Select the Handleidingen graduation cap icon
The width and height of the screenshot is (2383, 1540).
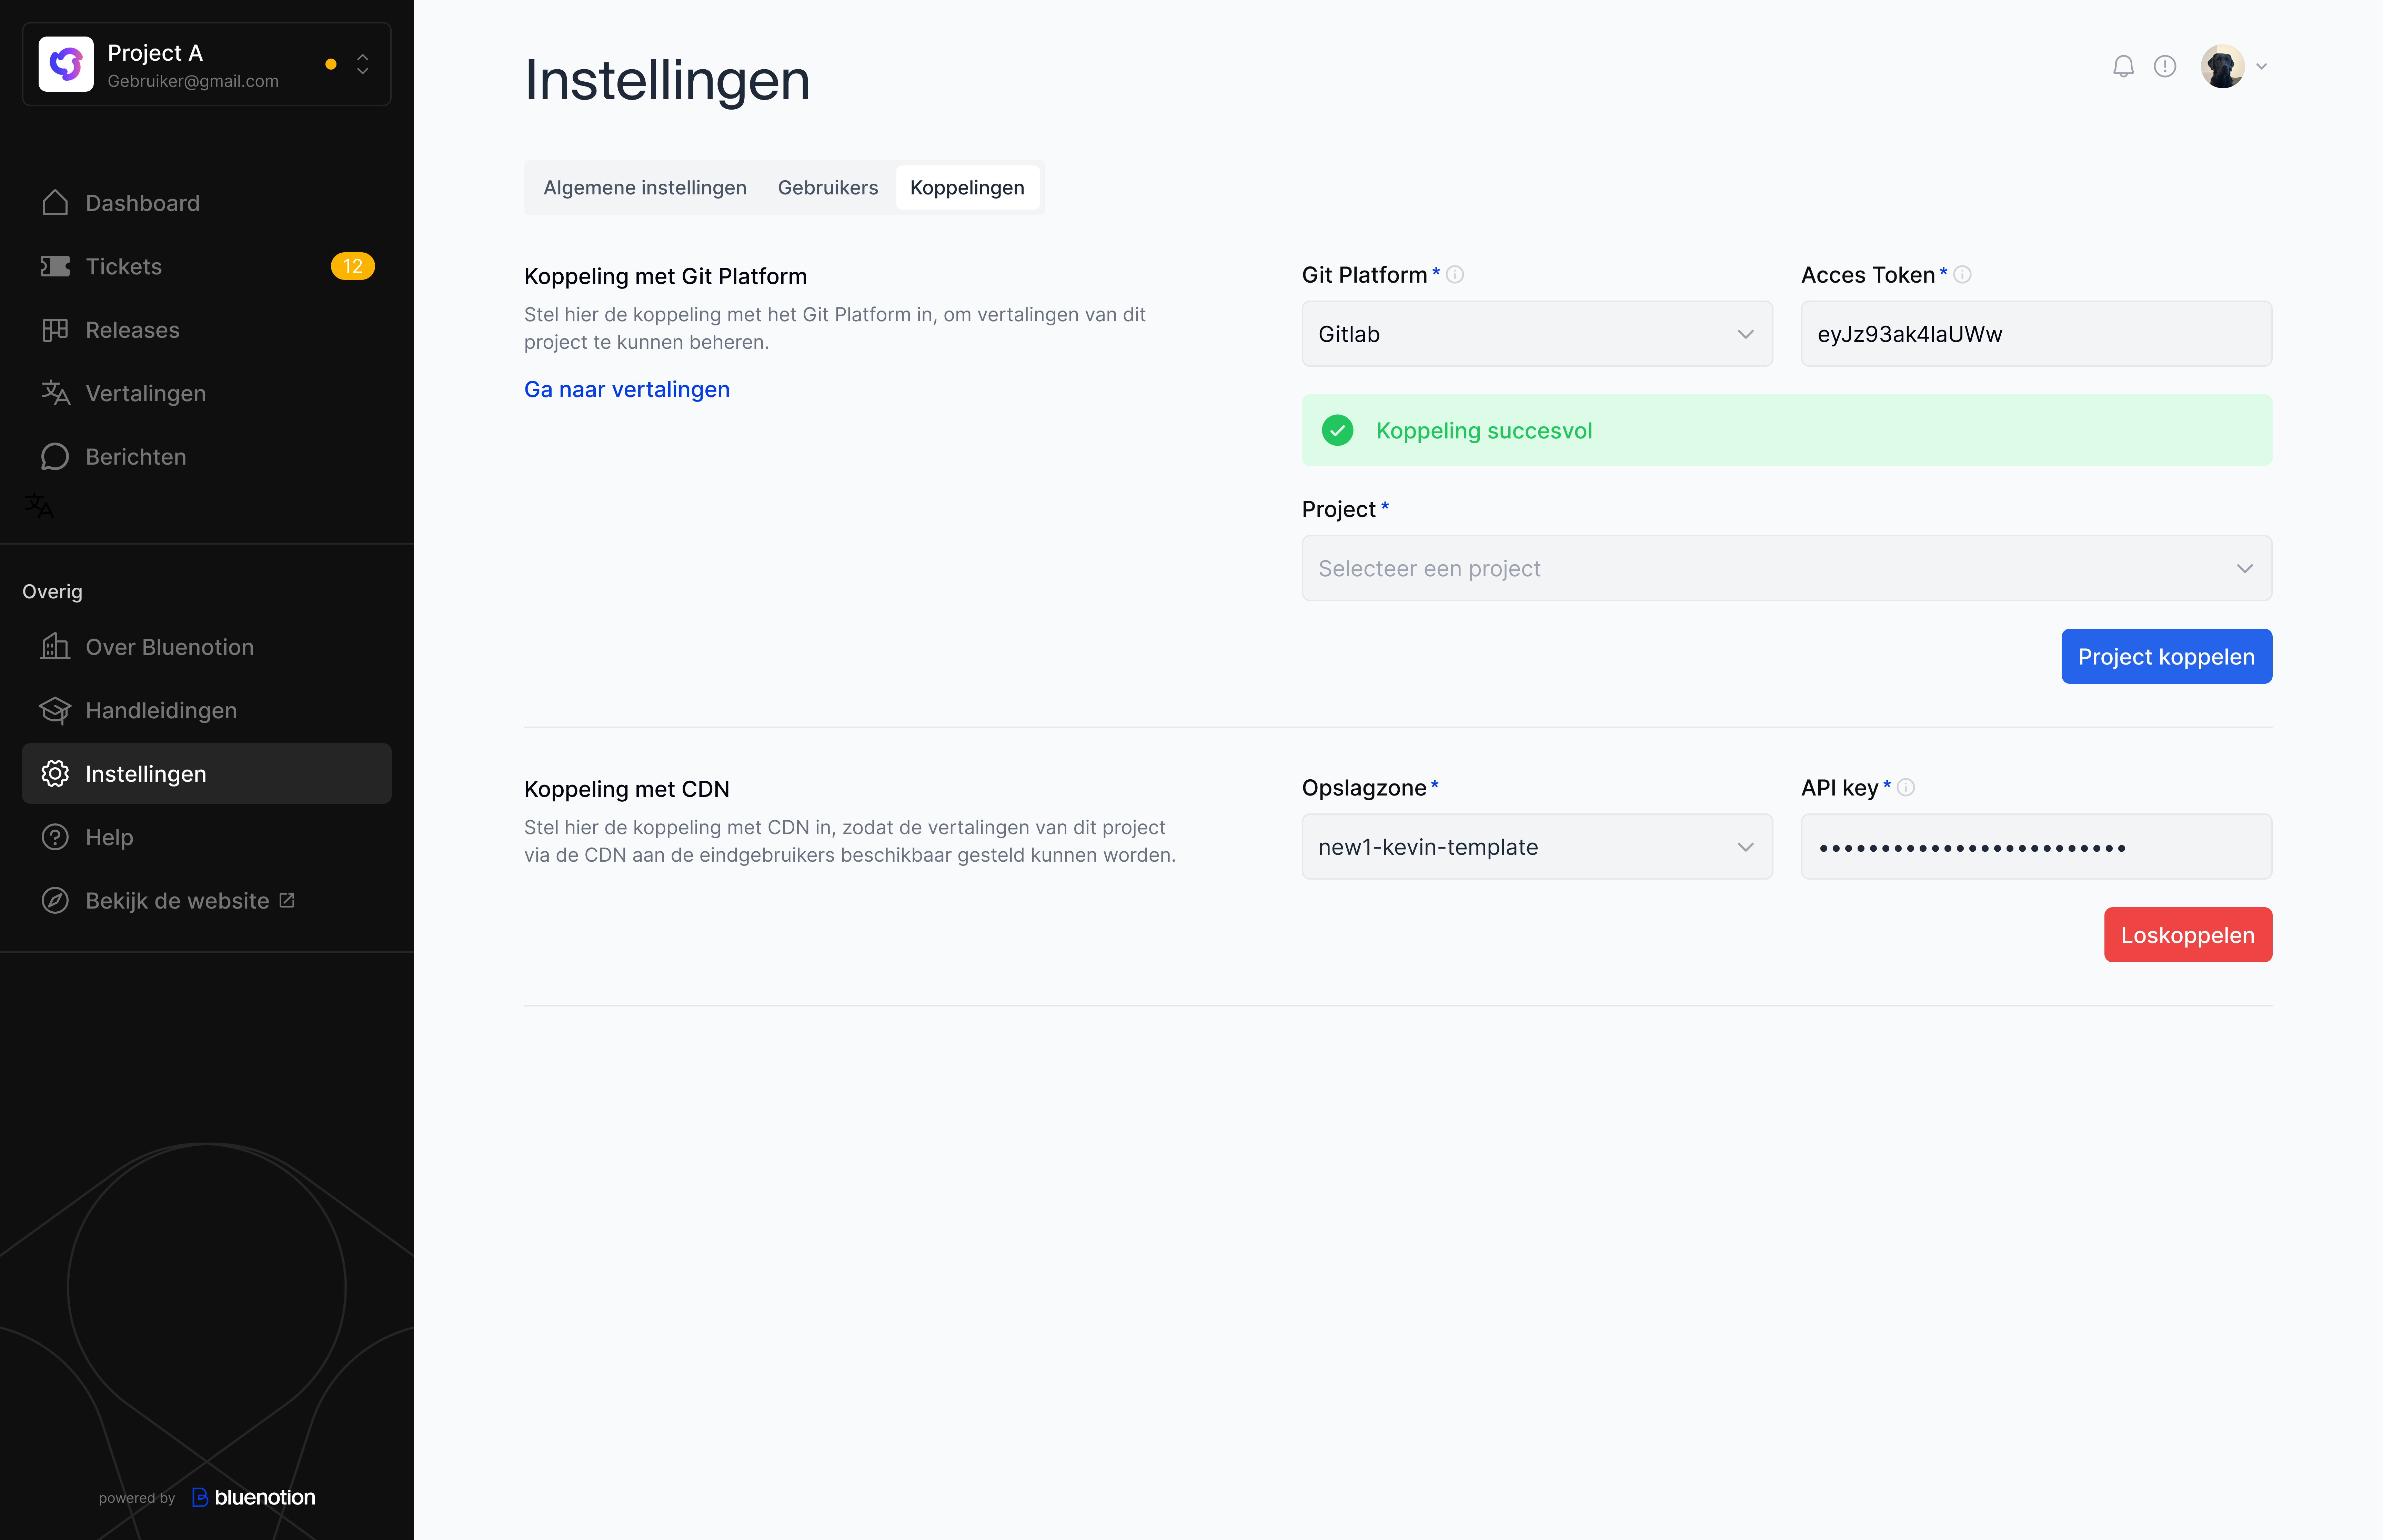[56, 710]
